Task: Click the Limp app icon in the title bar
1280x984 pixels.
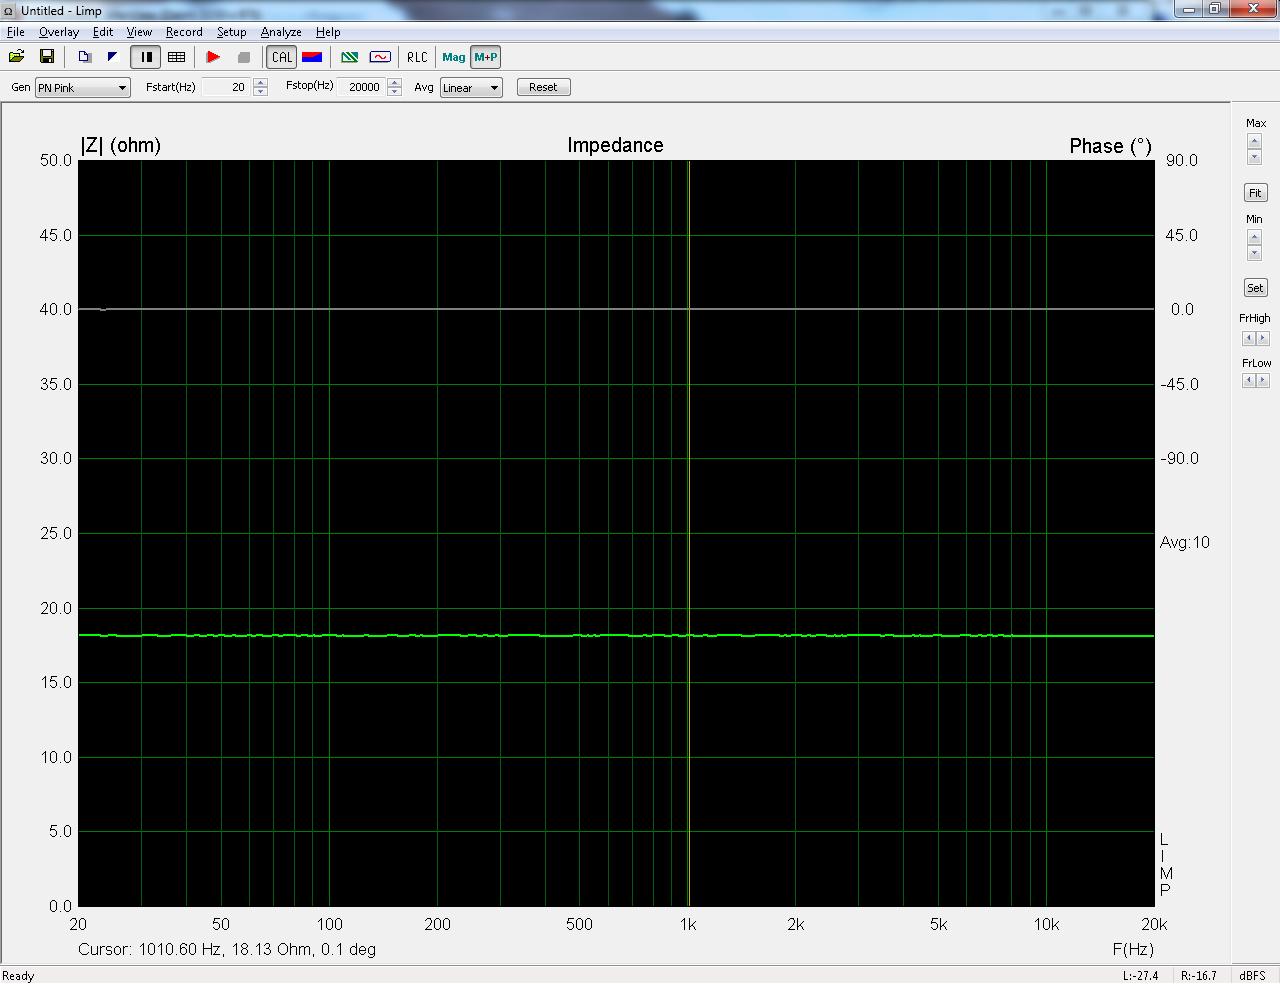Action: [x=10, y=10]
